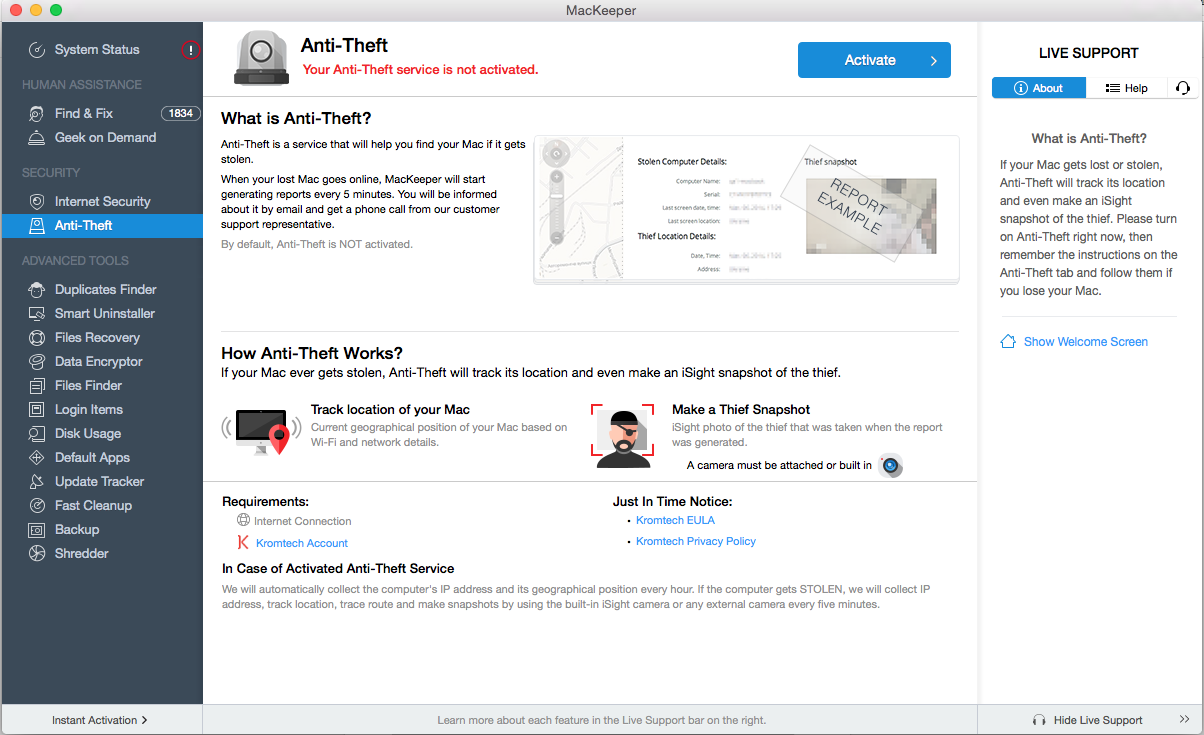Click "A camera must be attached or built in" text

779,465
